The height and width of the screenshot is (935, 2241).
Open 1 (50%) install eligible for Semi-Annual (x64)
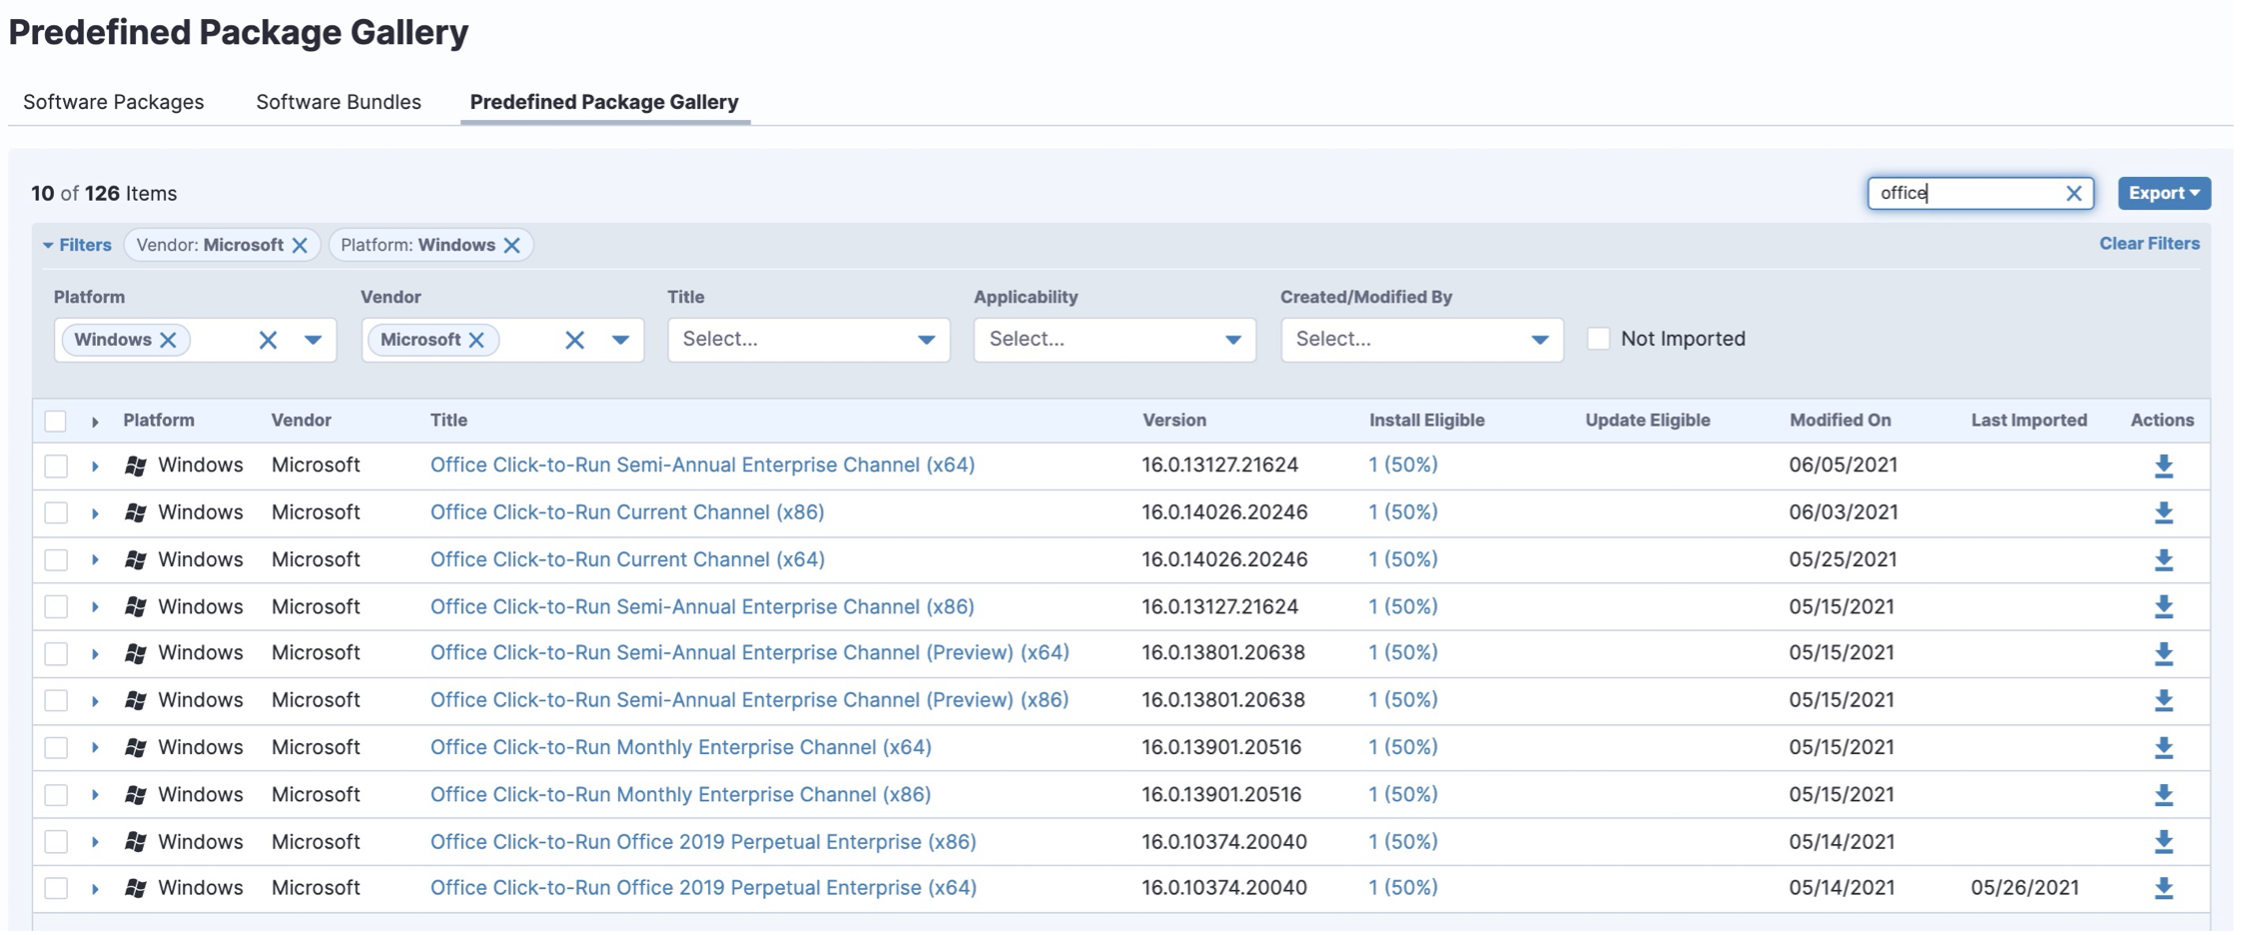(1403, 464)
